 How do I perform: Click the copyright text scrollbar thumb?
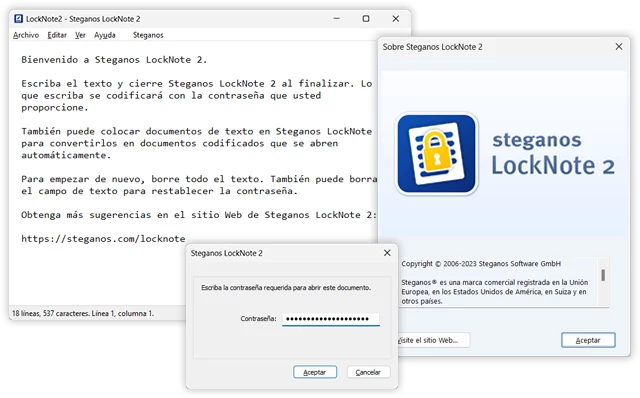(603, 275)
